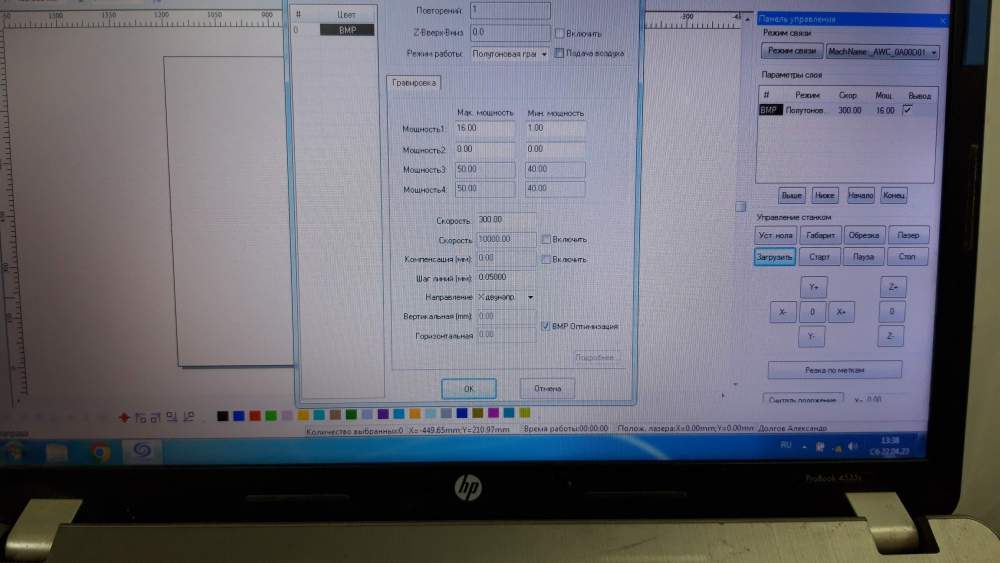Select the BMP layer row in dialog list
Screen dimensions: 1000x563
(x=346, y=30)
